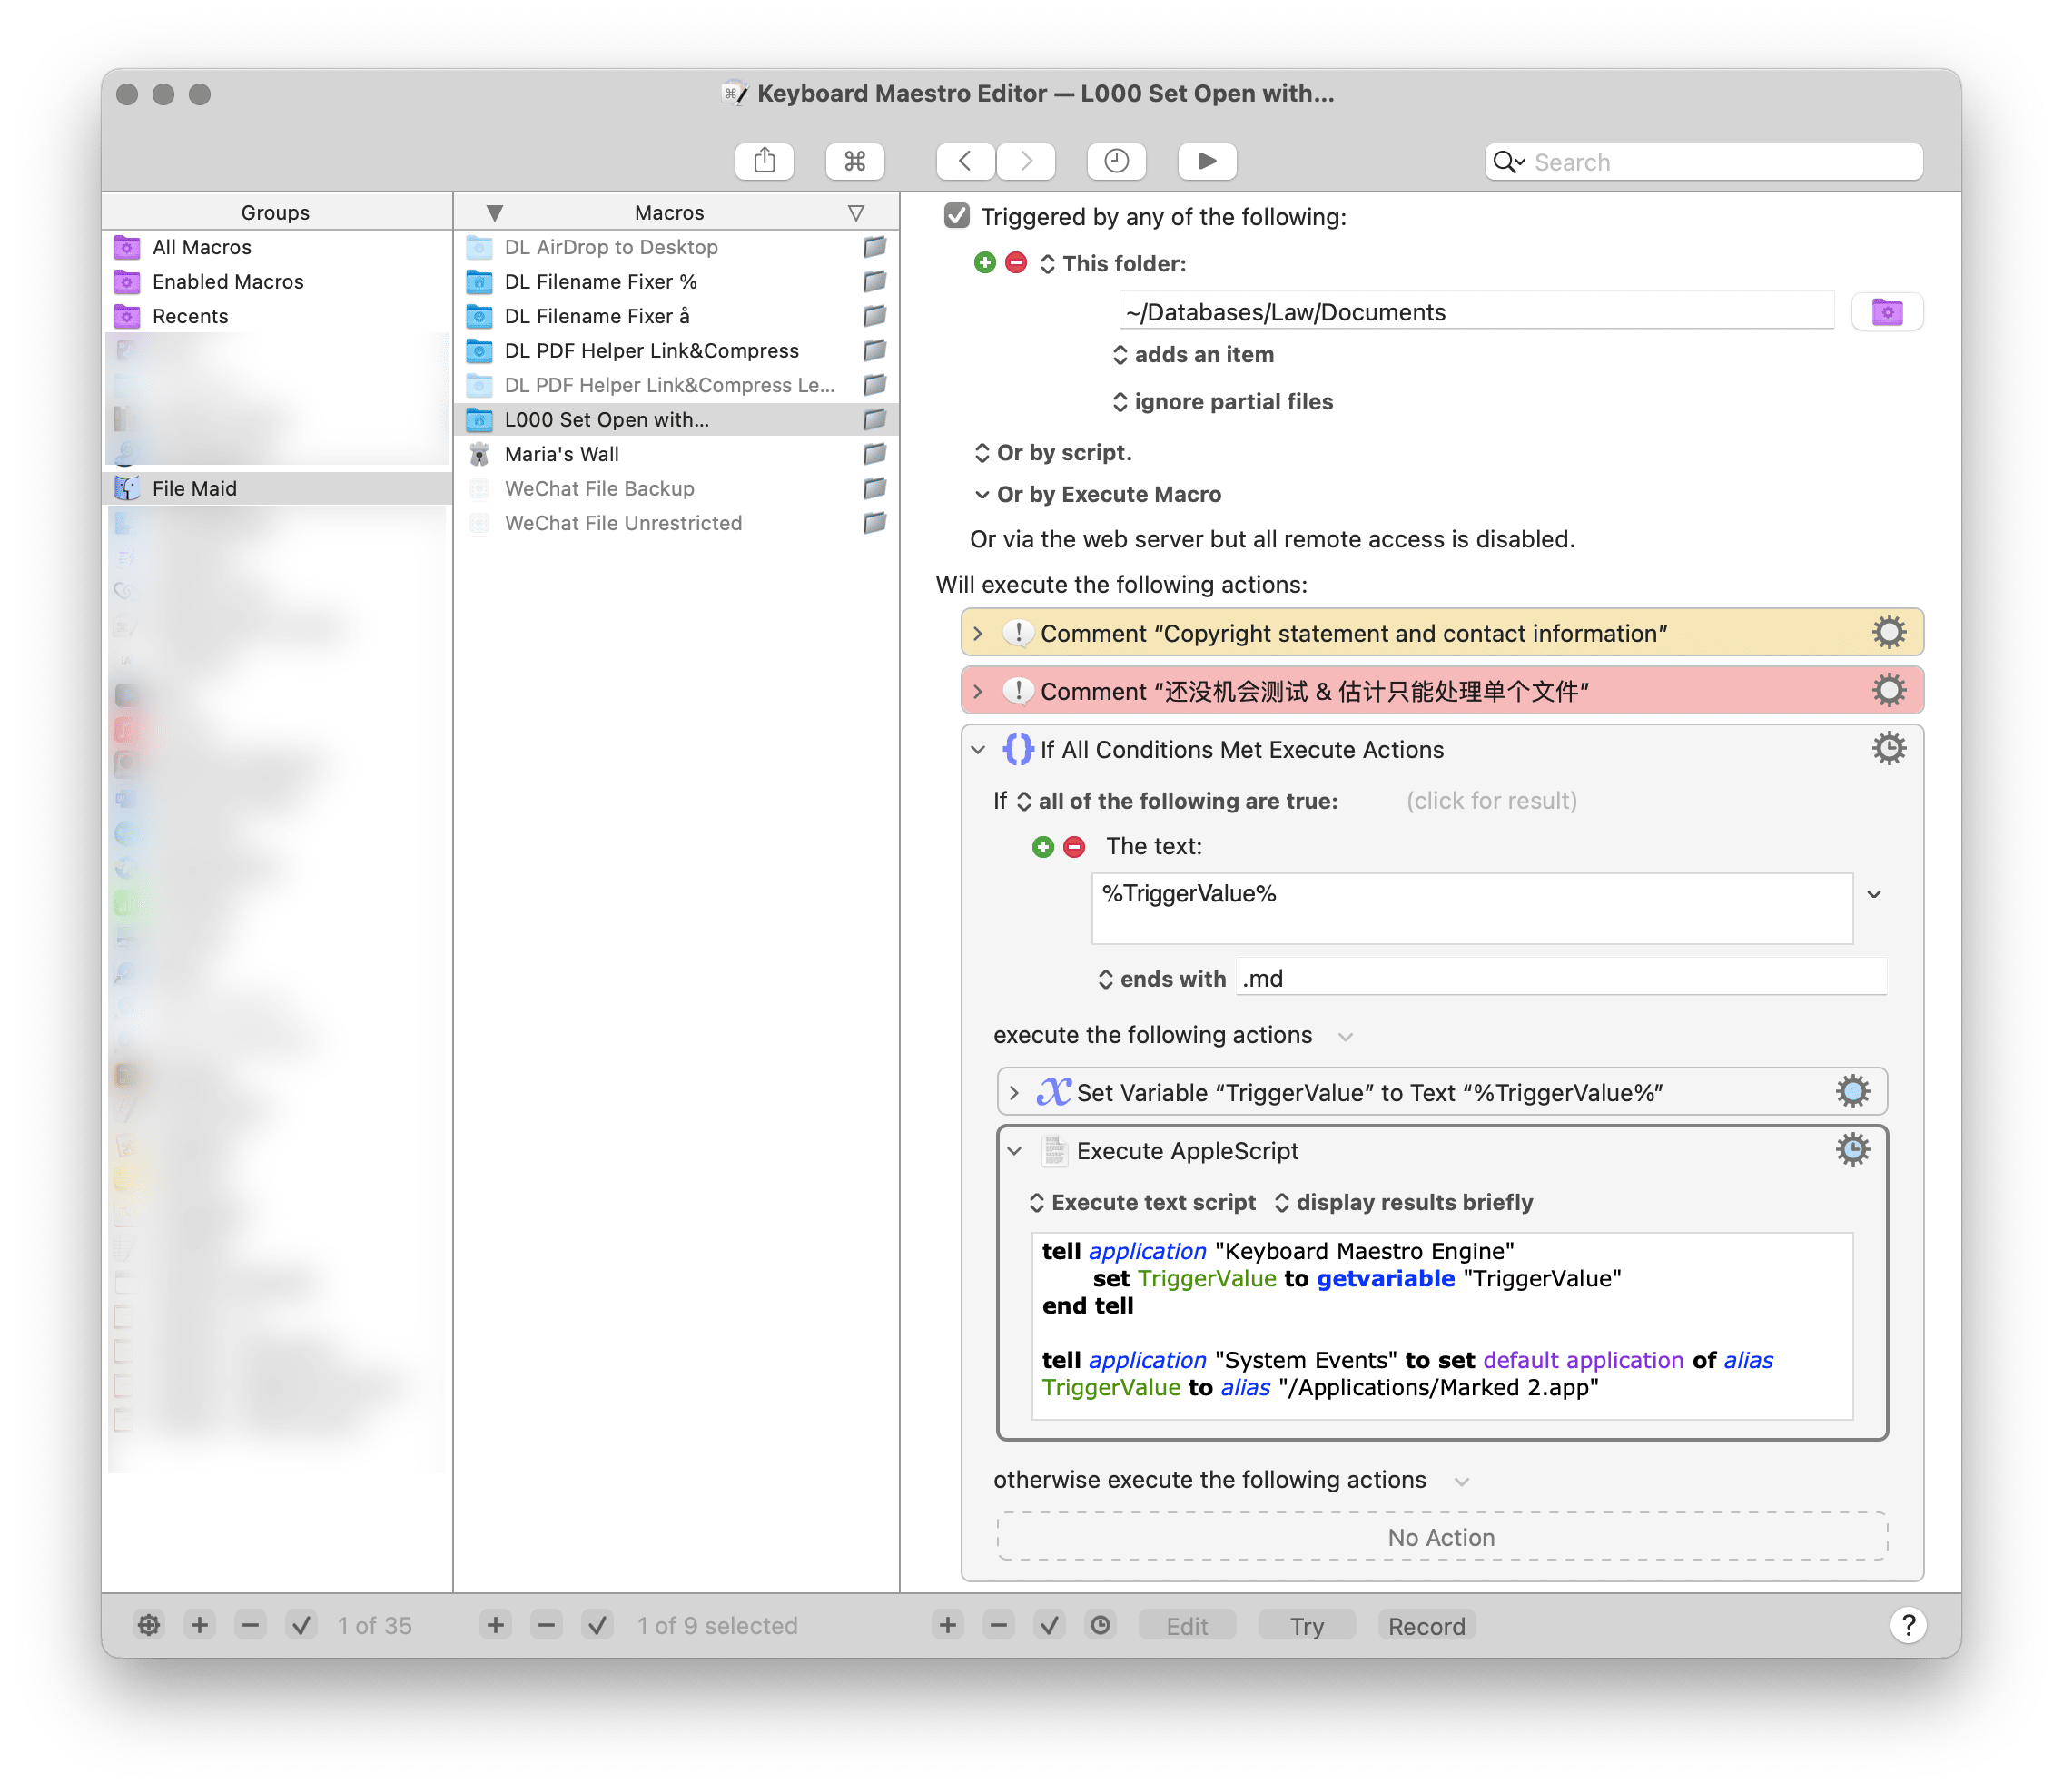This screenshot has width=2063, height=1792.
Task: Click the Command-key trigger toolbar button
Action: [855, 161]
